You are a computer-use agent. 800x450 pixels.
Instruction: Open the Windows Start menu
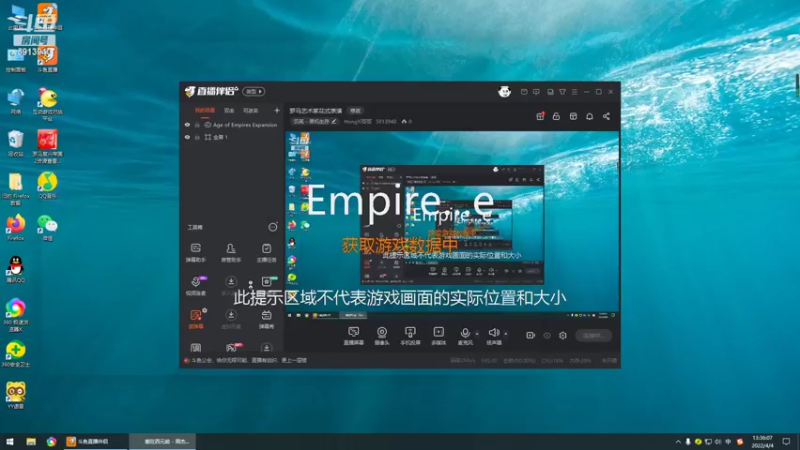pos(10,441)
